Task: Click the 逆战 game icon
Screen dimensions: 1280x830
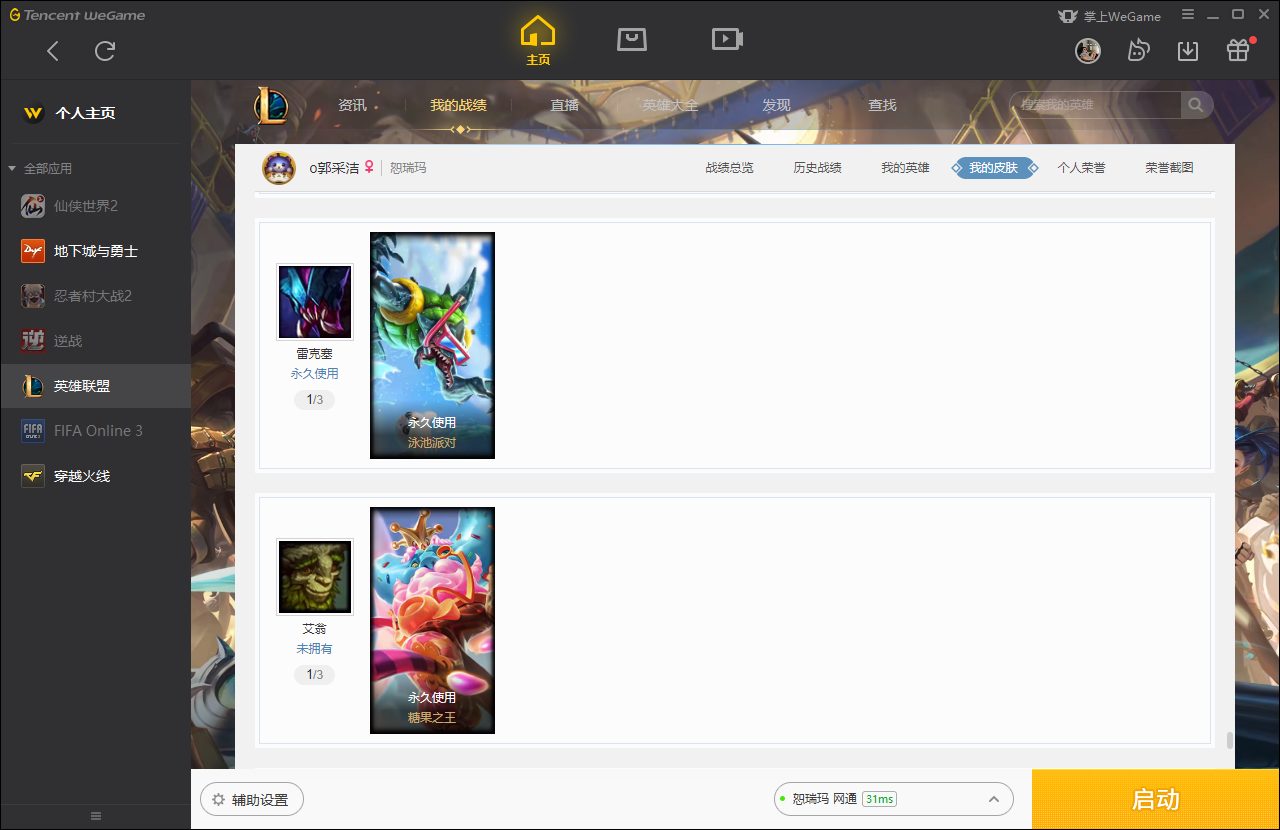Action: 33,341
